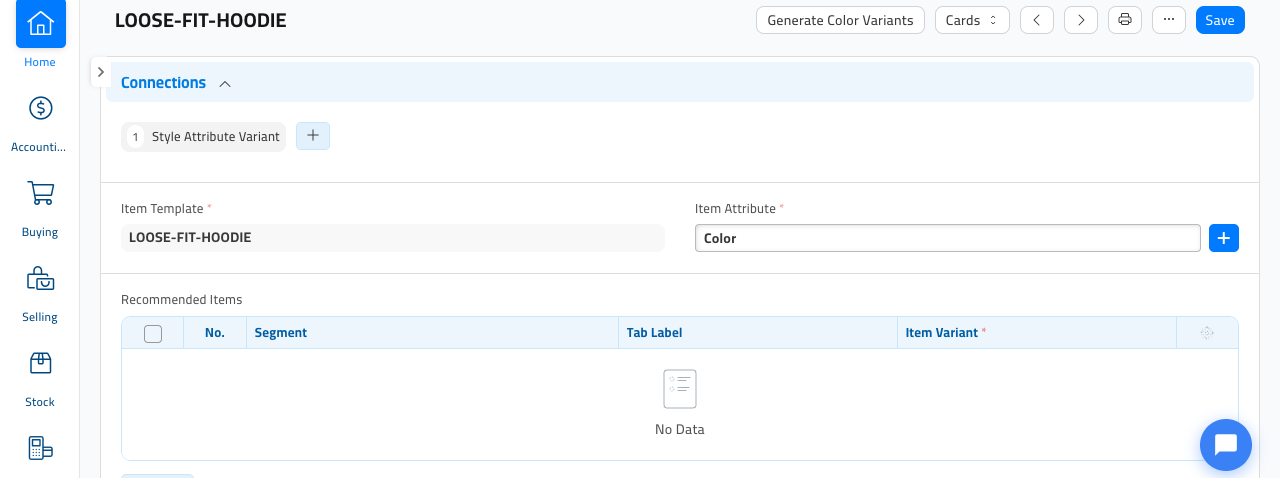The height and width of the screenshot is (478, 1280).
Task: Click the No. column header
Action: 215,333
